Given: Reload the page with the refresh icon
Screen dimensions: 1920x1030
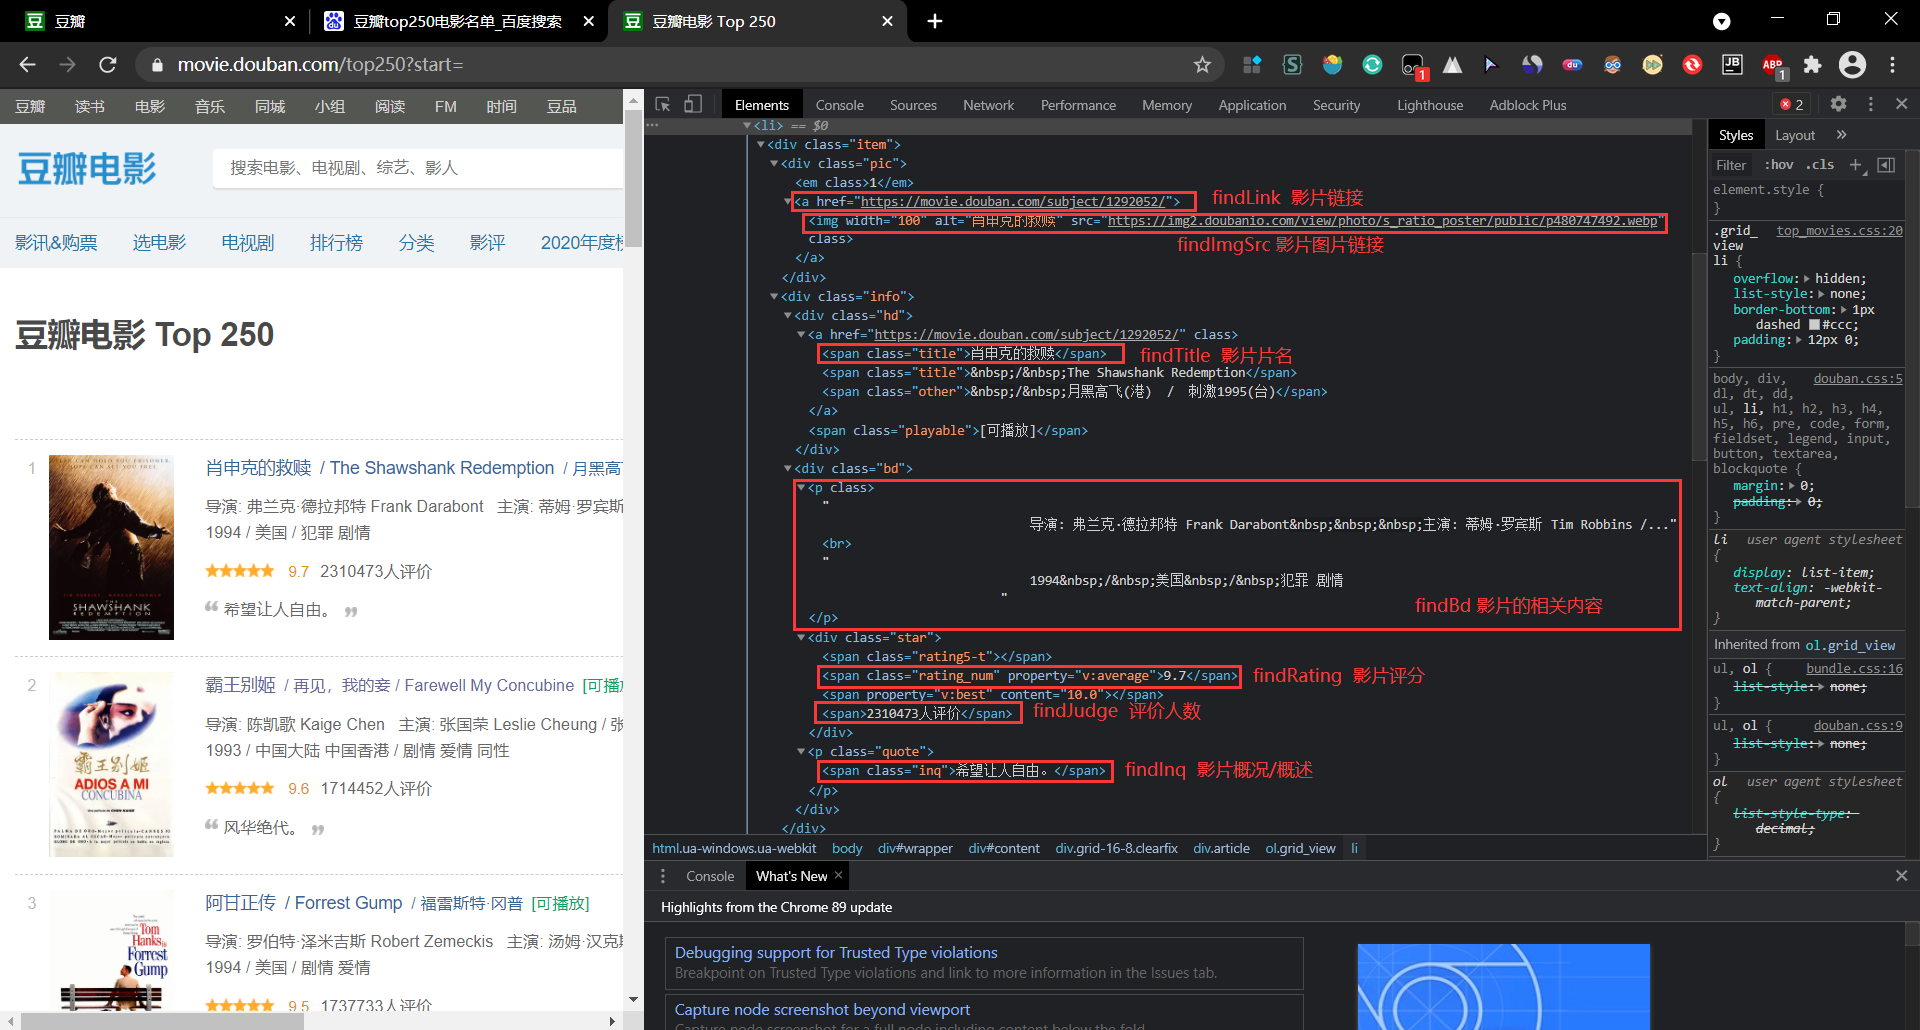Looking at the screenshot, I should [x=108, y=65].
